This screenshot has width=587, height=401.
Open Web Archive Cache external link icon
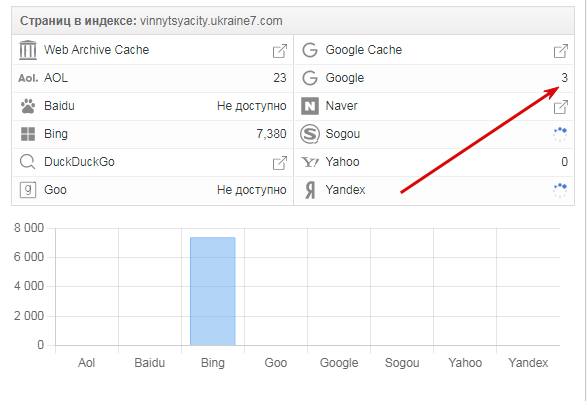point(280,51)
